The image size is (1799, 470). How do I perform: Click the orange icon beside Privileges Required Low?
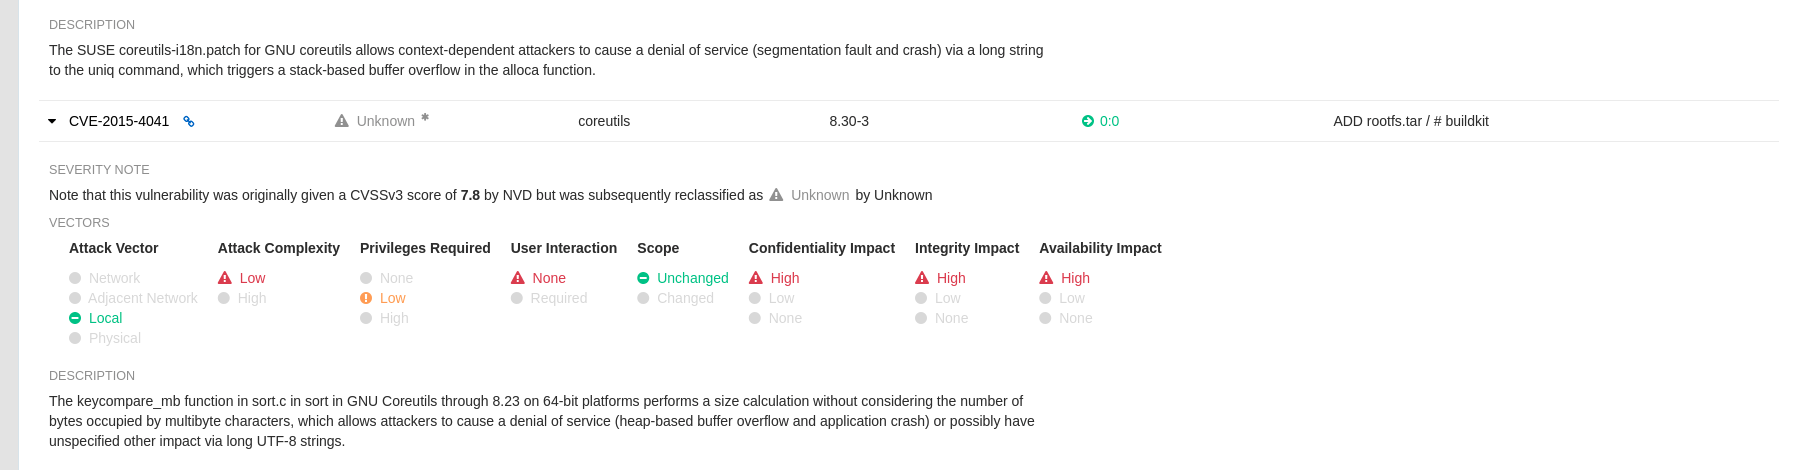pyautogui.click(x=366, y=298)
